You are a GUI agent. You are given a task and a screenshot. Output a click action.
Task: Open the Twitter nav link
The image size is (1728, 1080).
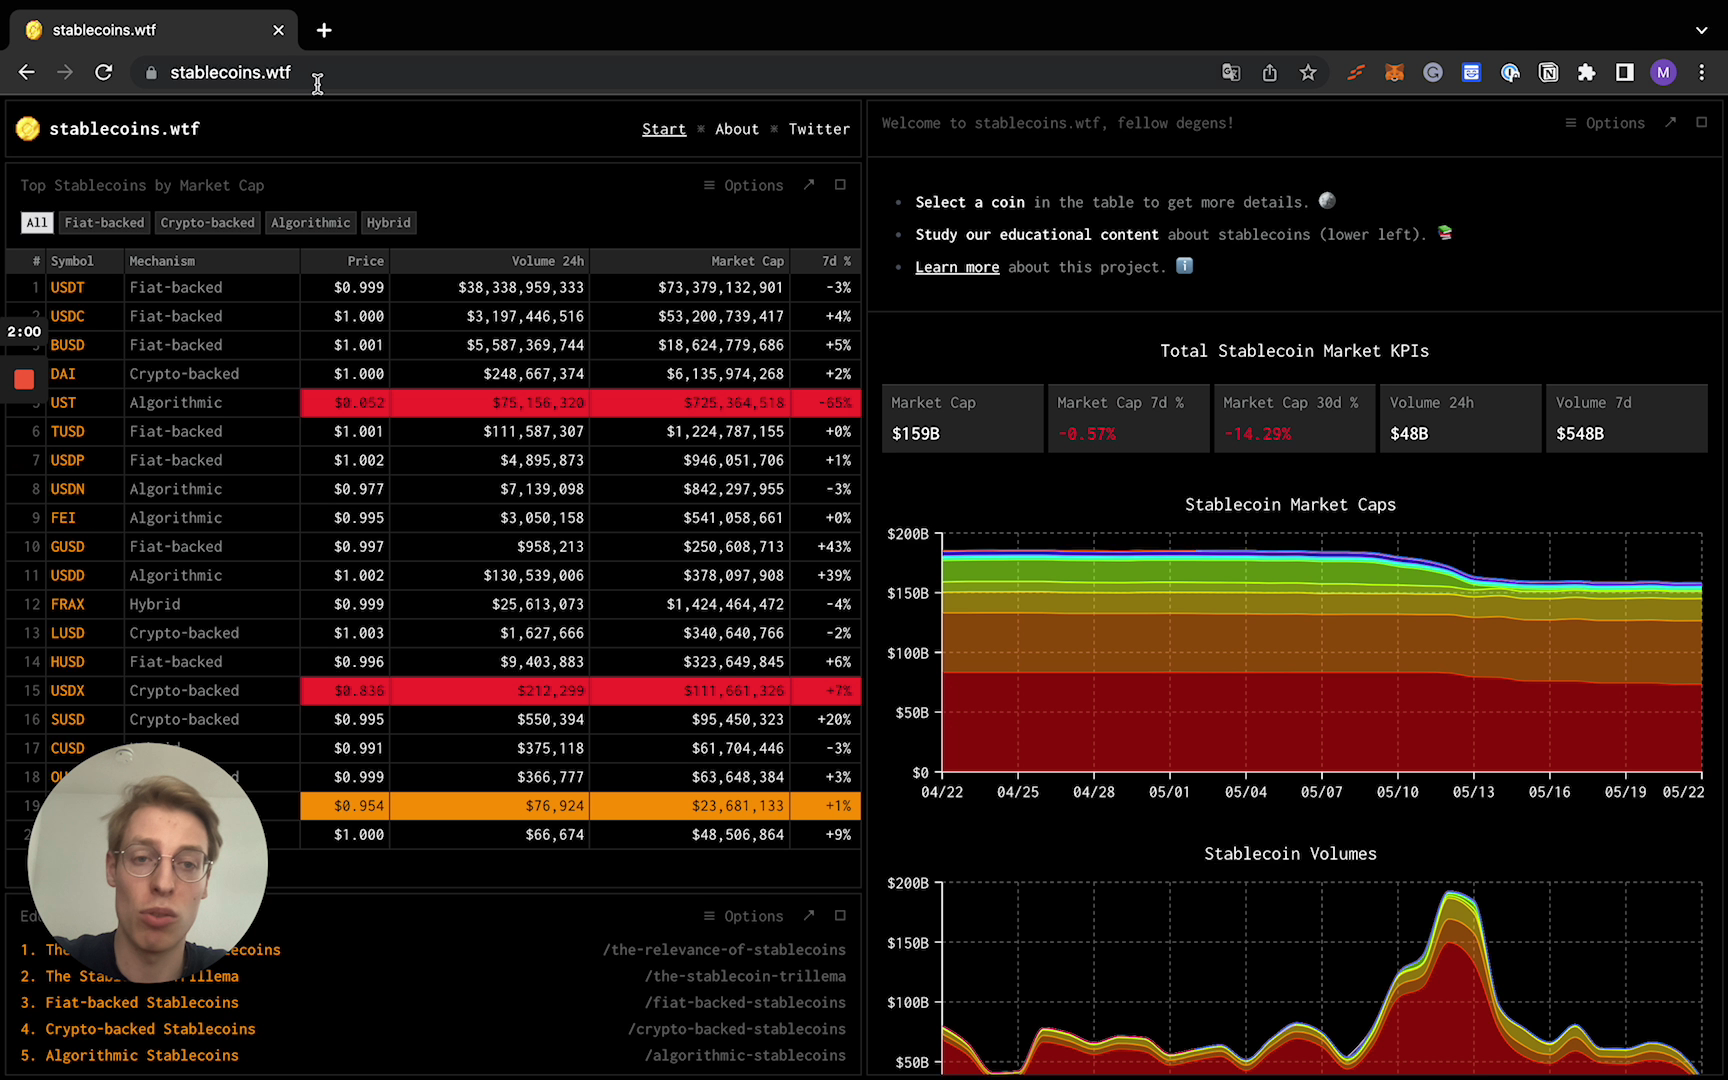[x=819, y=128]
